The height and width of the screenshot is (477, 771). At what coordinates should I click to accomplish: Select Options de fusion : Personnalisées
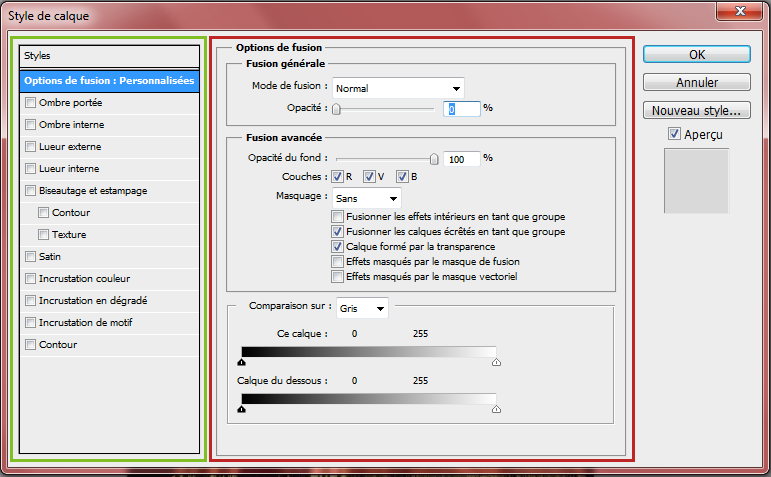point(109,81)
